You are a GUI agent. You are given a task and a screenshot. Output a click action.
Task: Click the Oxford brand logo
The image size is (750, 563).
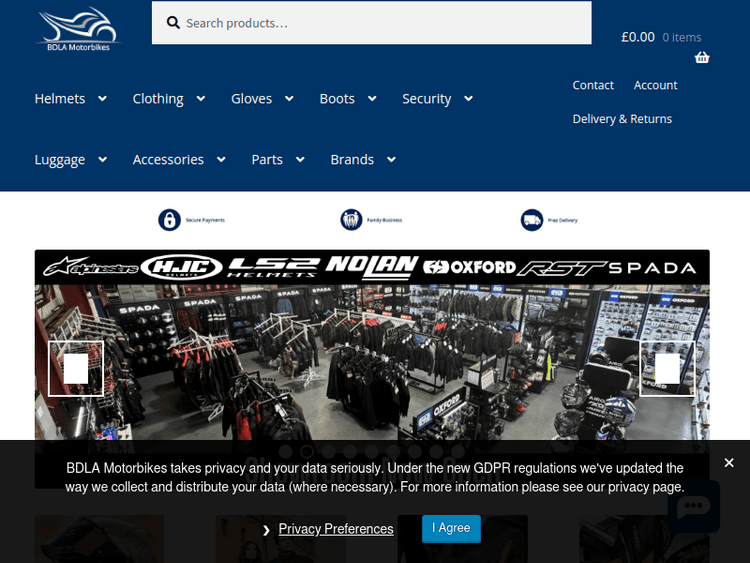pos(470,267)
